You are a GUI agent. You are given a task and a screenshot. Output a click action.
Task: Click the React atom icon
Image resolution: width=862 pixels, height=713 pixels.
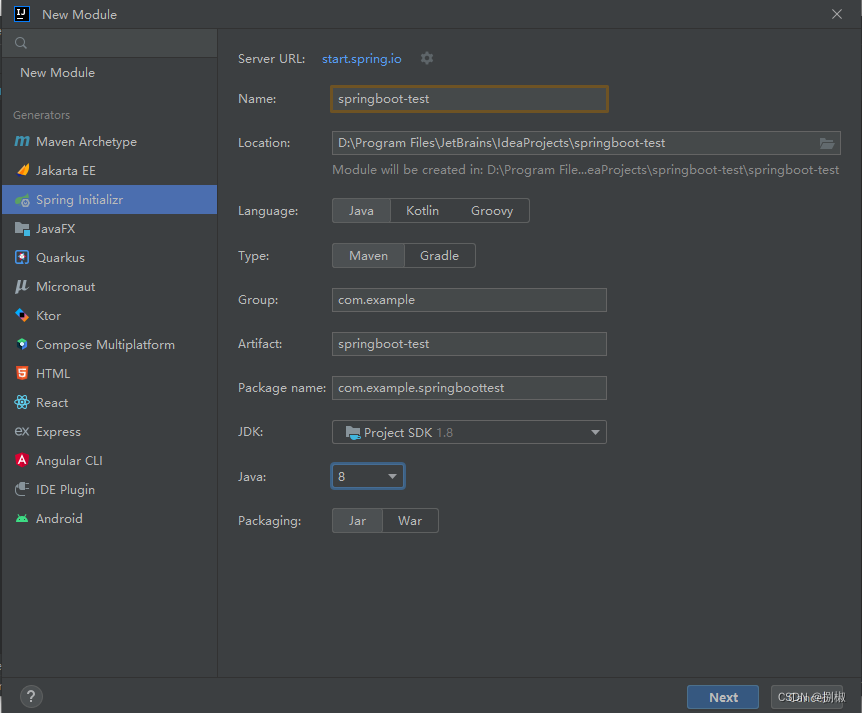(22, 402)
